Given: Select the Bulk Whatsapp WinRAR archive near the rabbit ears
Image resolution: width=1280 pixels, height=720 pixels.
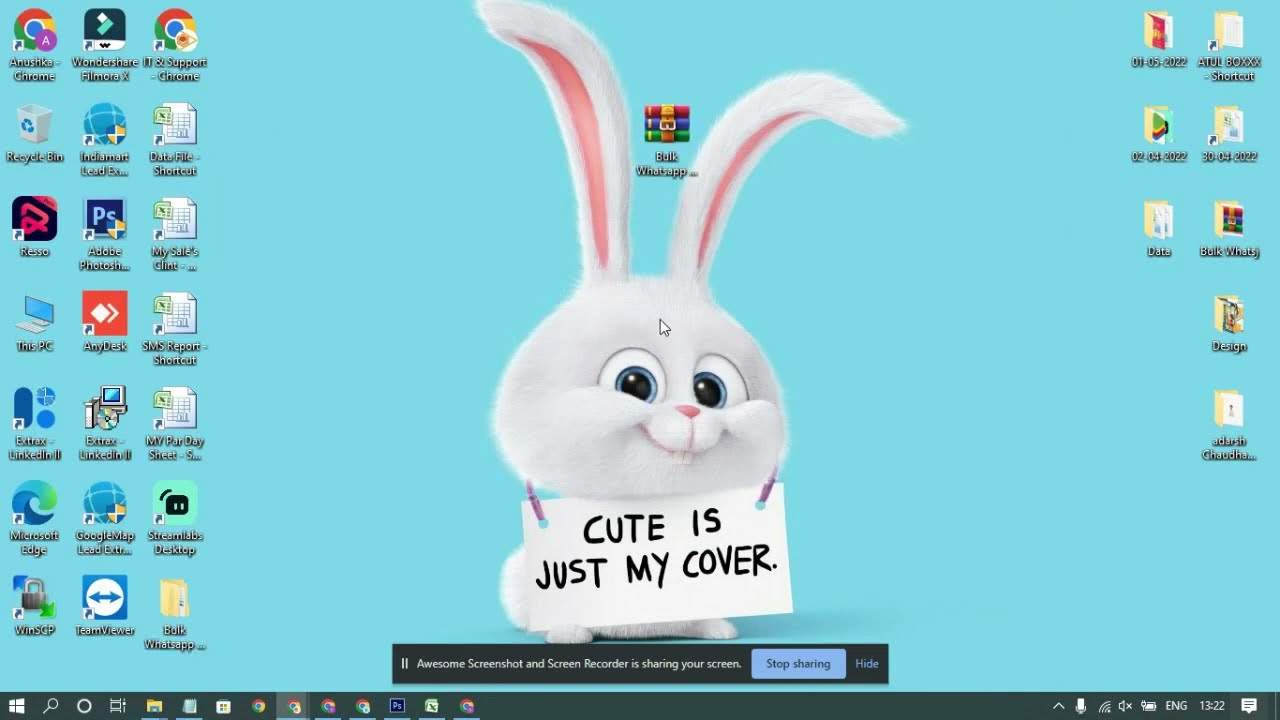Looking at the screenshot, I should tap(667, 141).
